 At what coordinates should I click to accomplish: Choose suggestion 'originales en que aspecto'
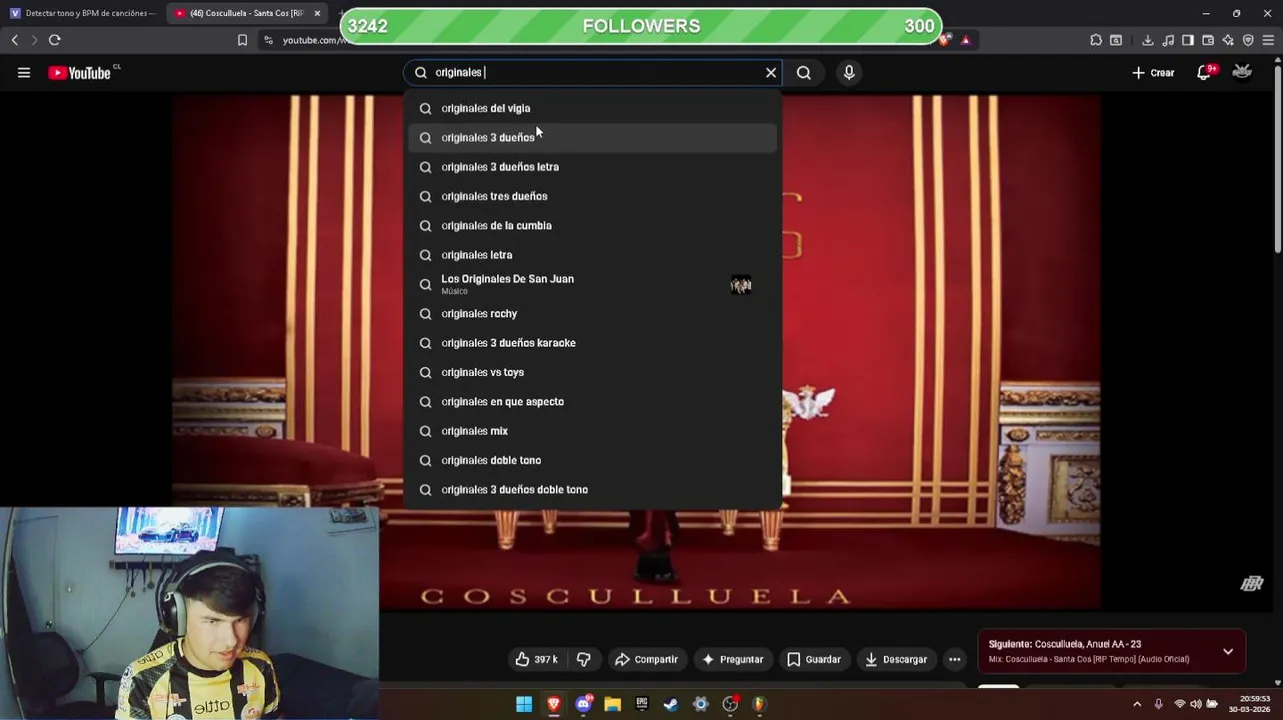(593, 401)
